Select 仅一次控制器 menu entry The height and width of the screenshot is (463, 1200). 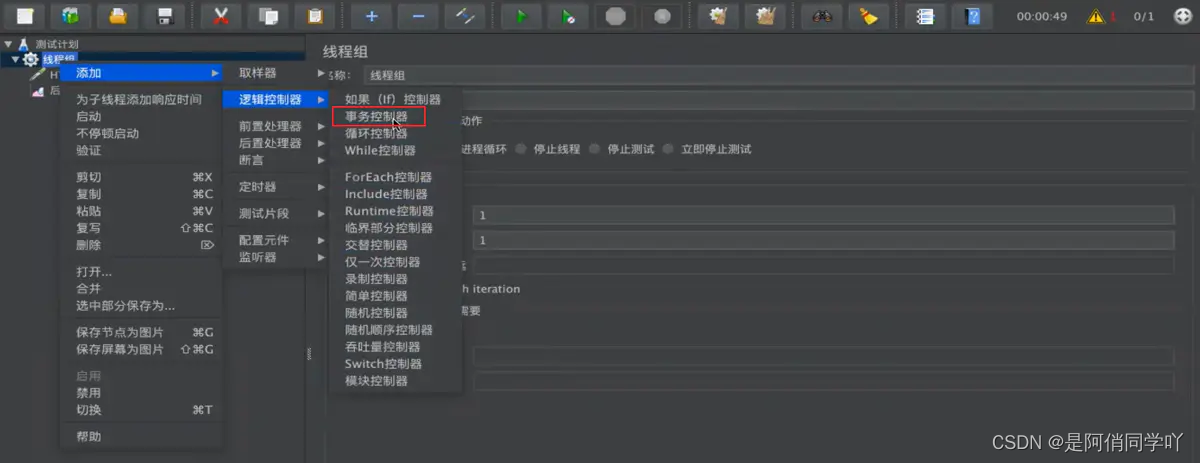pos(396,262)
